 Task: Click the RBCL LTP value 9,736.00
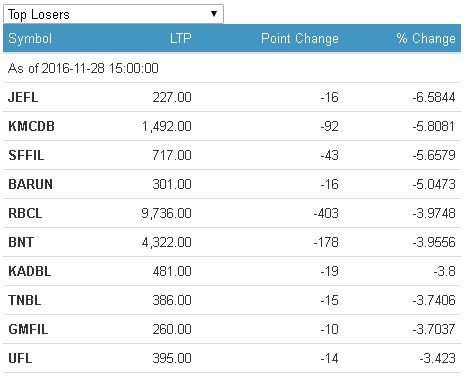point(166,213)
